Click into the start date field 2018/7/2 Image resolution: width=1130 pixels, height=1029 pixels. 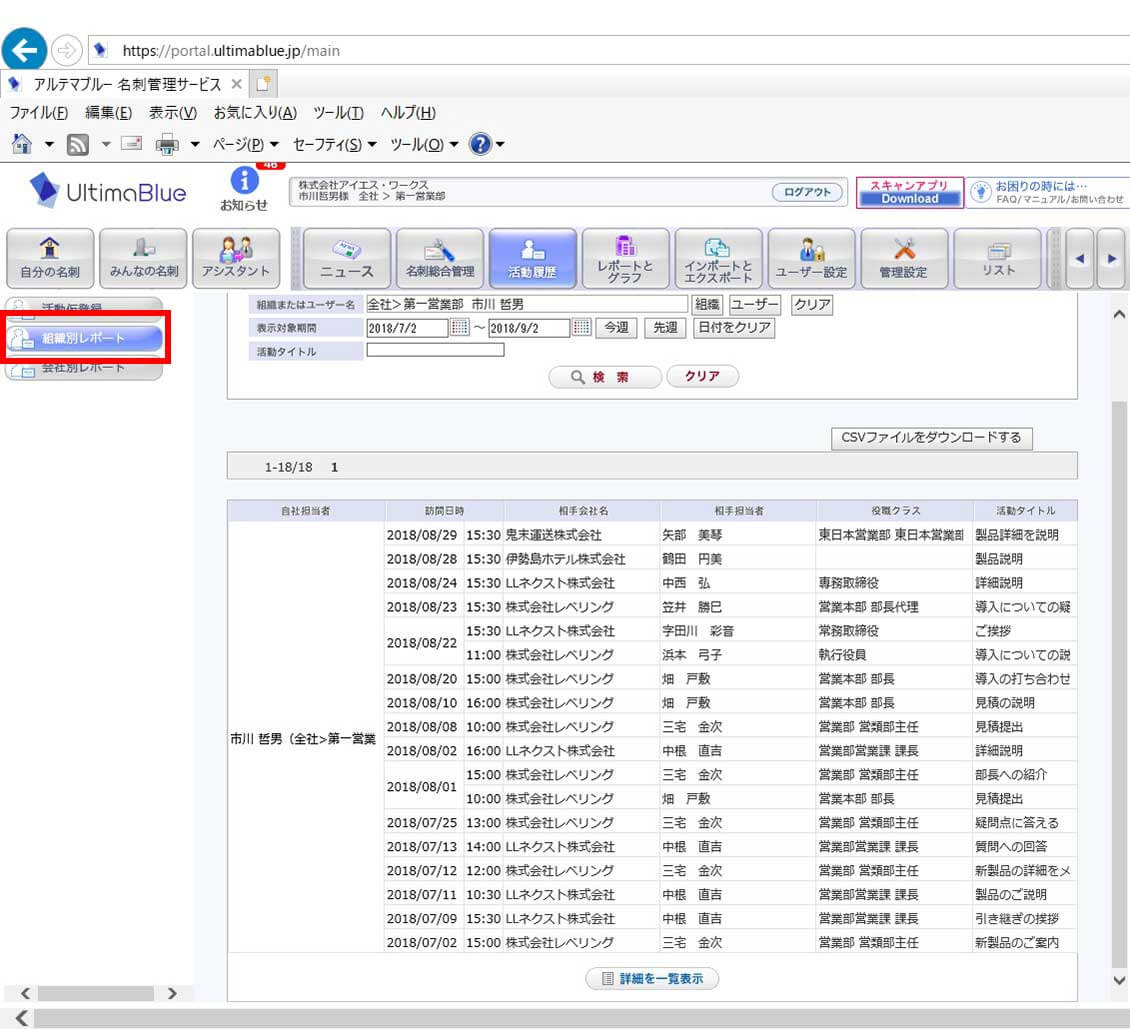click(x=407, y=328)
